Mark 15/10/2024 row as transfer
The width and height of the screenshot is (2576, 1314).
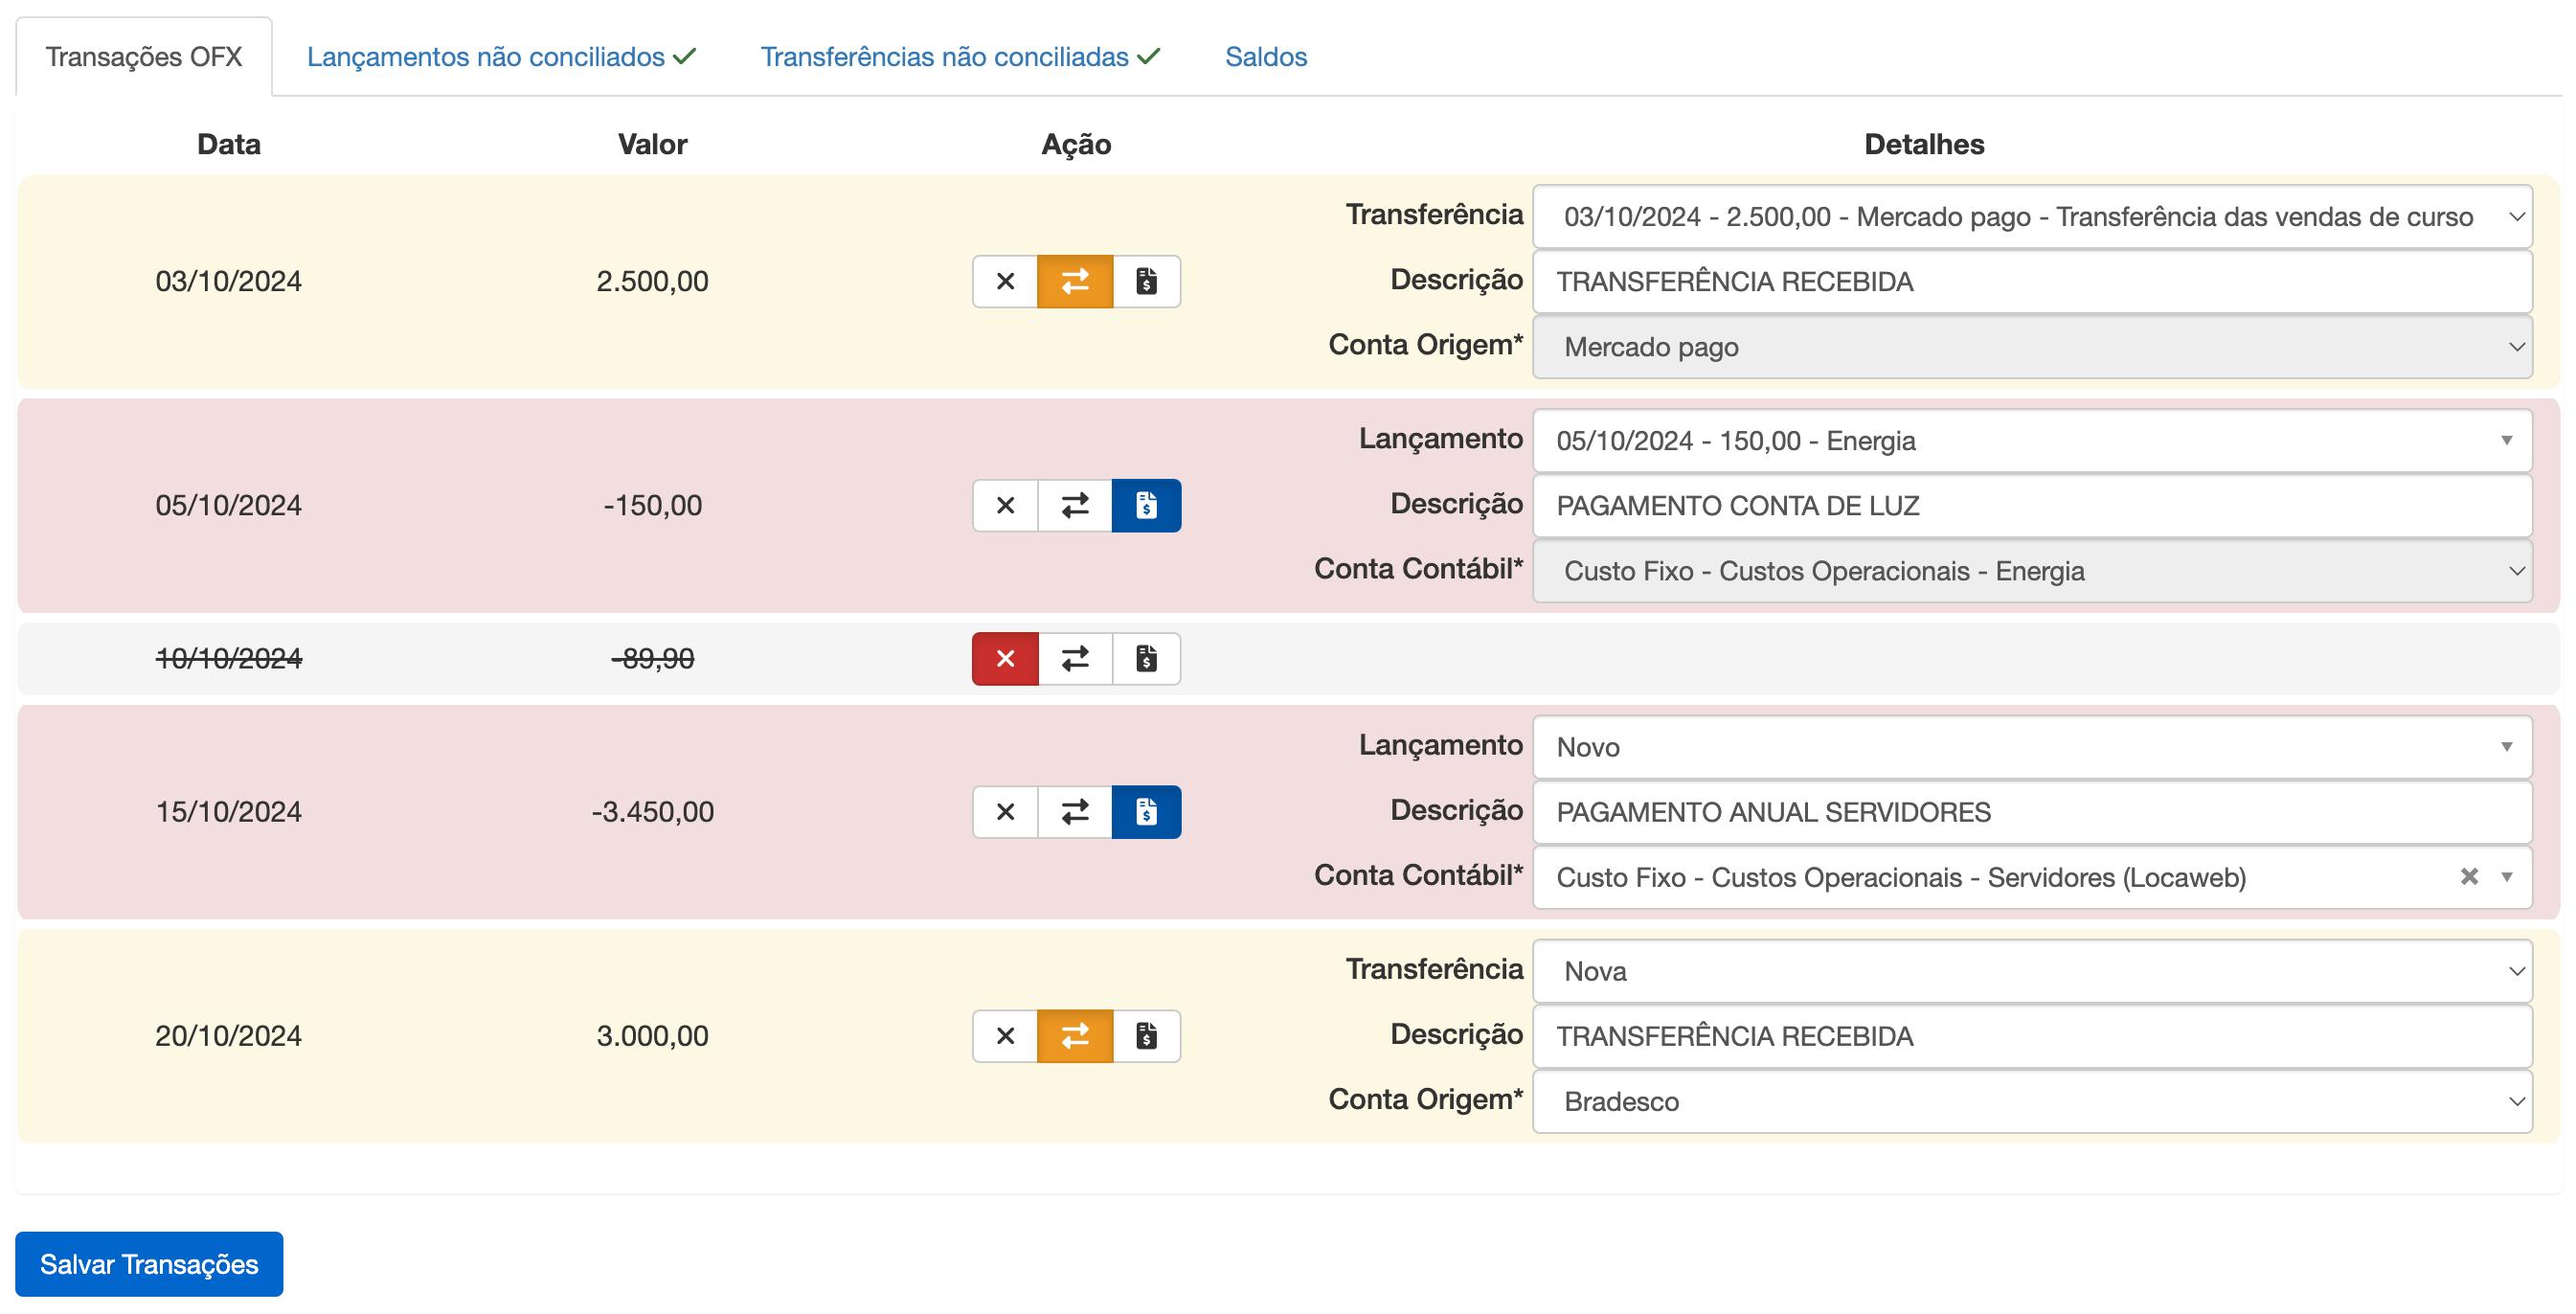point(1075,811)
